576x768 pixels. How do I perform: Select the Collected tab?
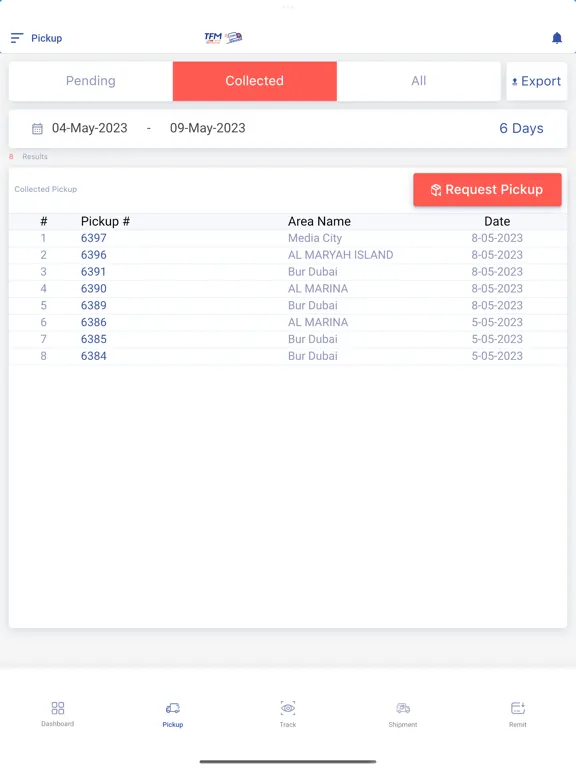pyautogui.click(x=255, y=81)
